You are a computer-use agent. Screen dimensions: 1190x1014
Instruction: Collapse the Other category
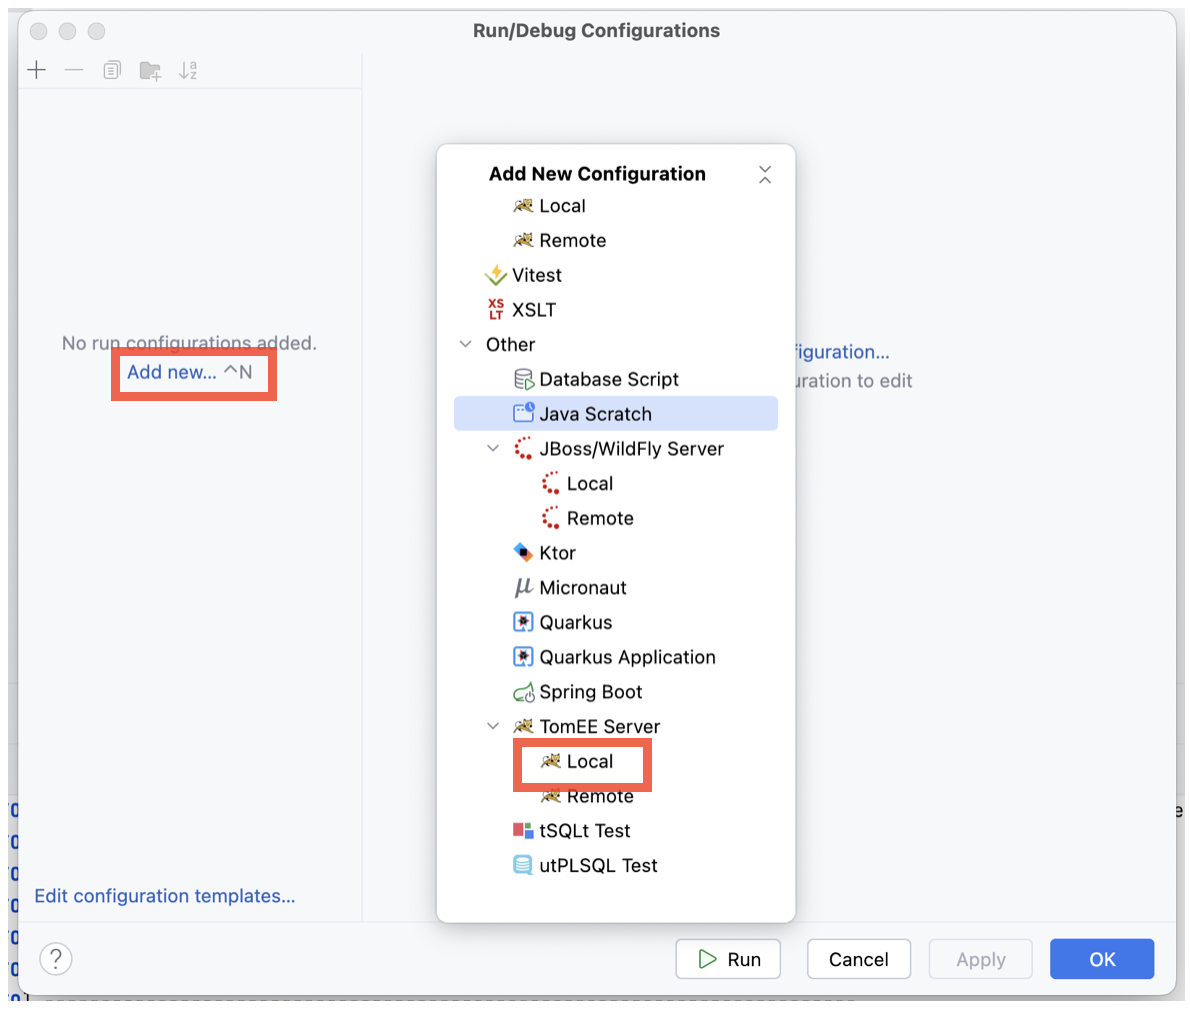(x=466, y=344)
